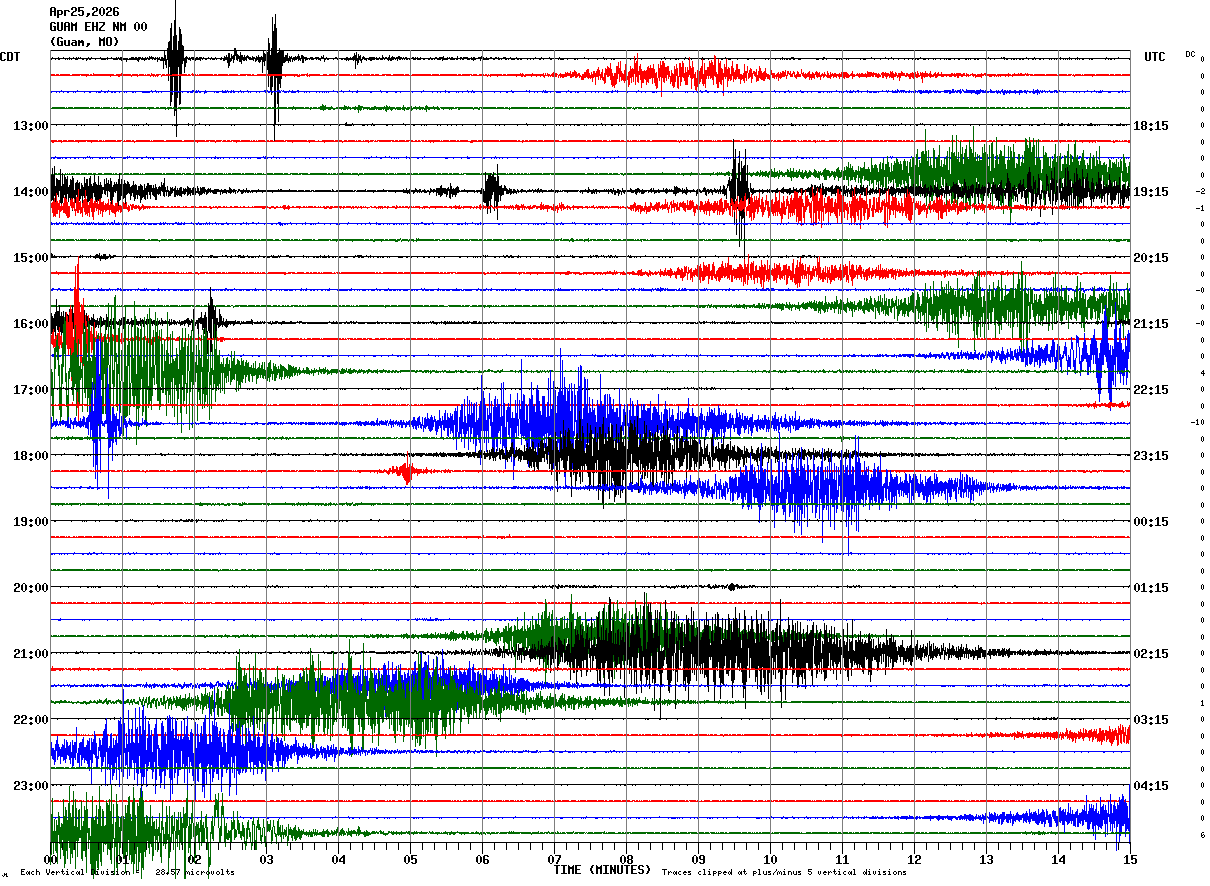The height and width of the screenshot is (886, 1210).
Task: Click the location label '(Guam, MO)'
Action: [84, 42]
